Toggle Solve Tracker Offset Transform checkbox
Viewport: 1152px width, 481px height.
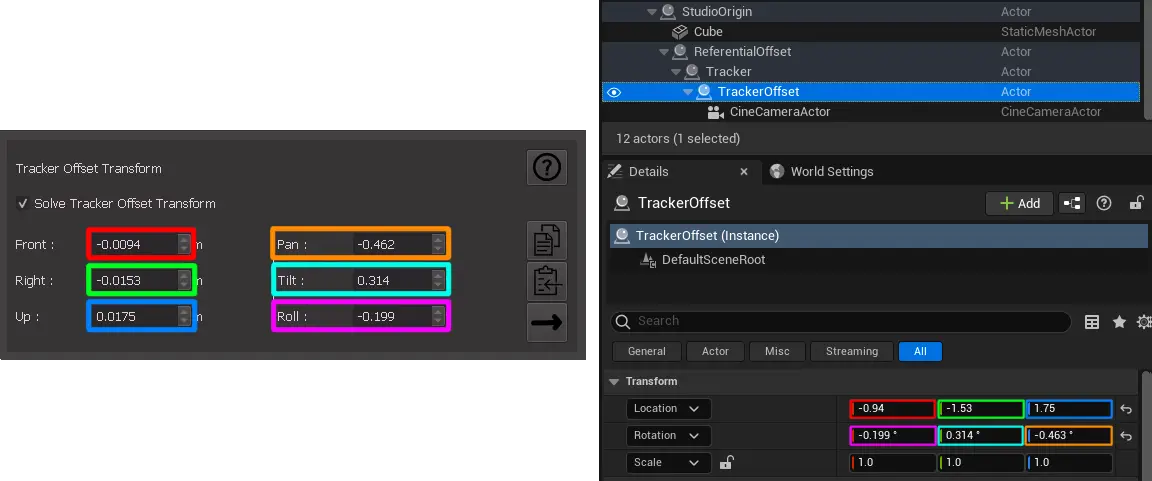(23, 204)
